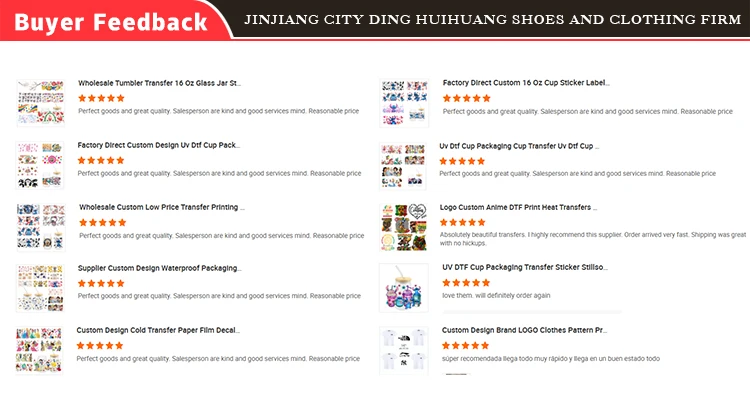Open the Wholesale Tumbler Transfer 16 Oz Glass Jar title
The image size is (750, 400).
(x=159, y=83)
